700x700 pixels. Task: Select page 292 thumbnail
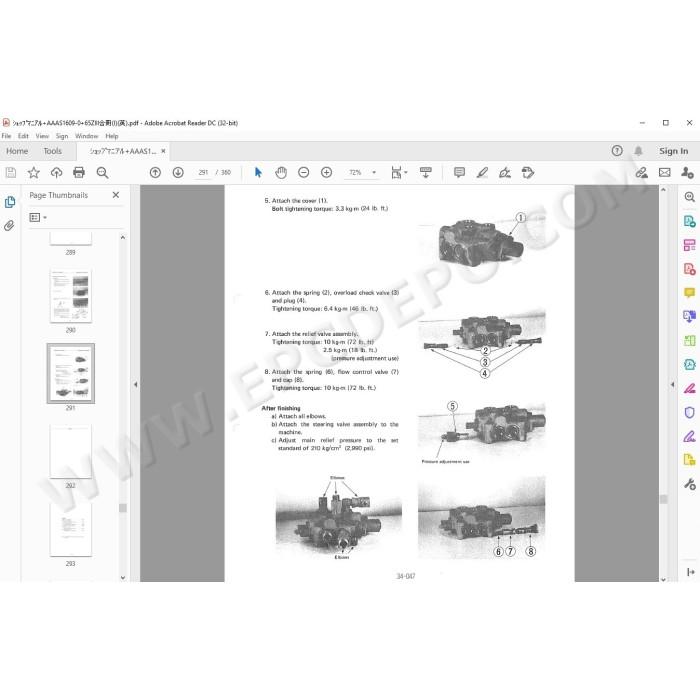pyautogui.click(x=71, y=451)
